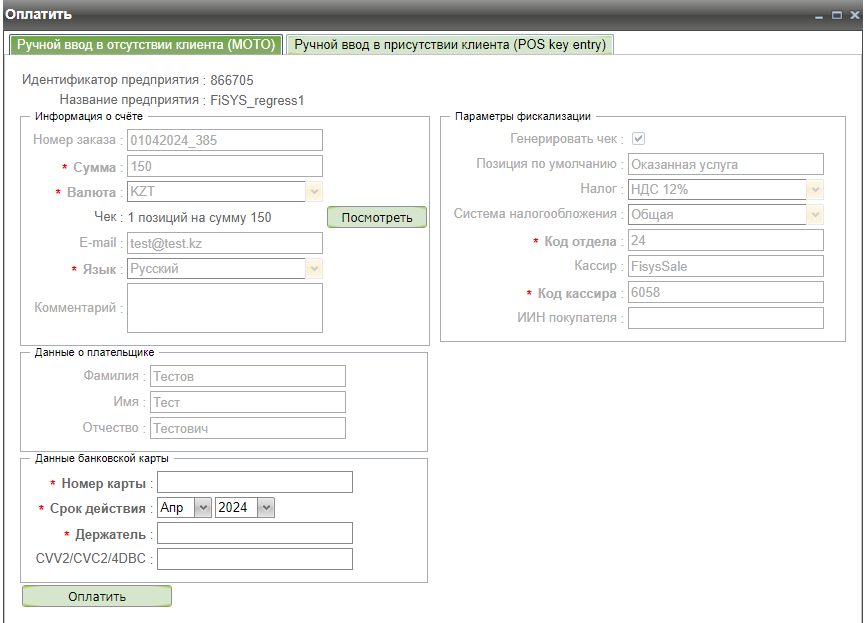The image size is (865, 623).
Task: Choose the expiry year dropdown 2024
Action: point(245,508)
